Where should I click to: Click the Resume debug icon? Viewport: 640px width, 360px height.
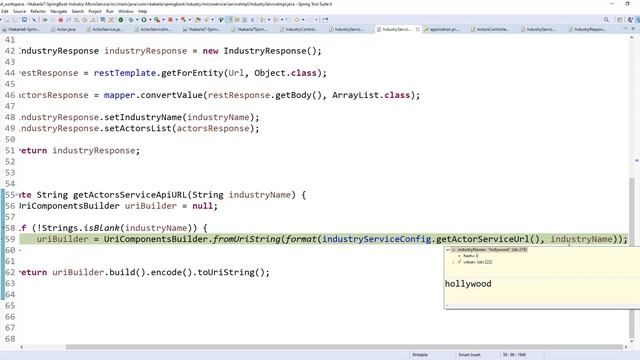(44, 20)
